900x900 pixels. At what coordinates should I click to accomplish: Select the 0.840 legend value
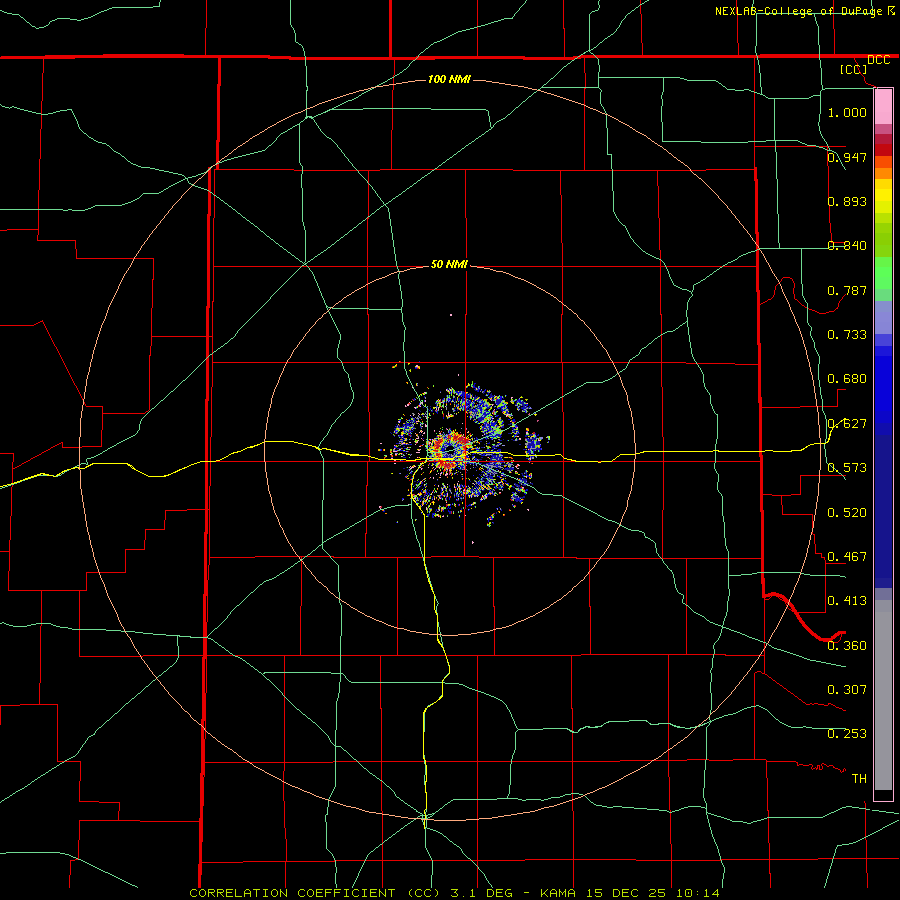847,245
